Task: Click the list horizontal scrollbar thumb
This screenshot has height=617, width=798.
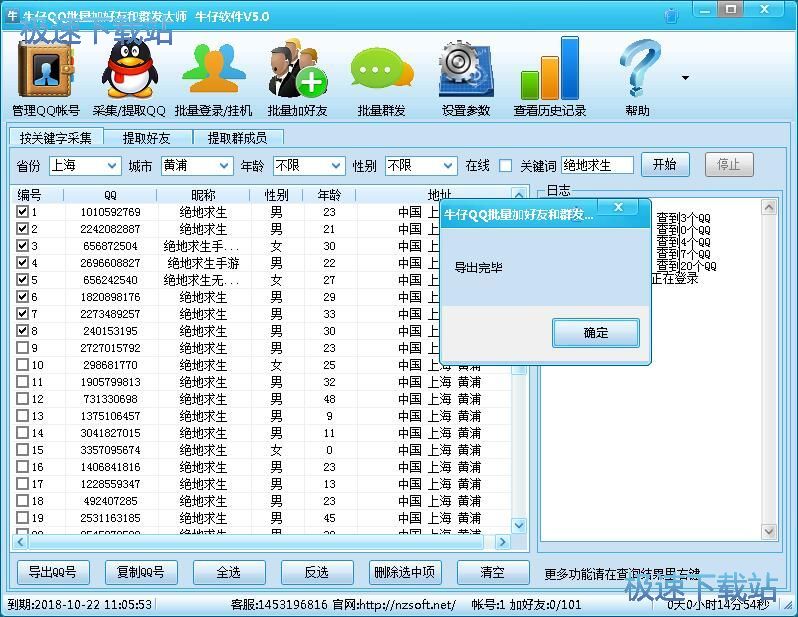Action: (x=256, y=542)
